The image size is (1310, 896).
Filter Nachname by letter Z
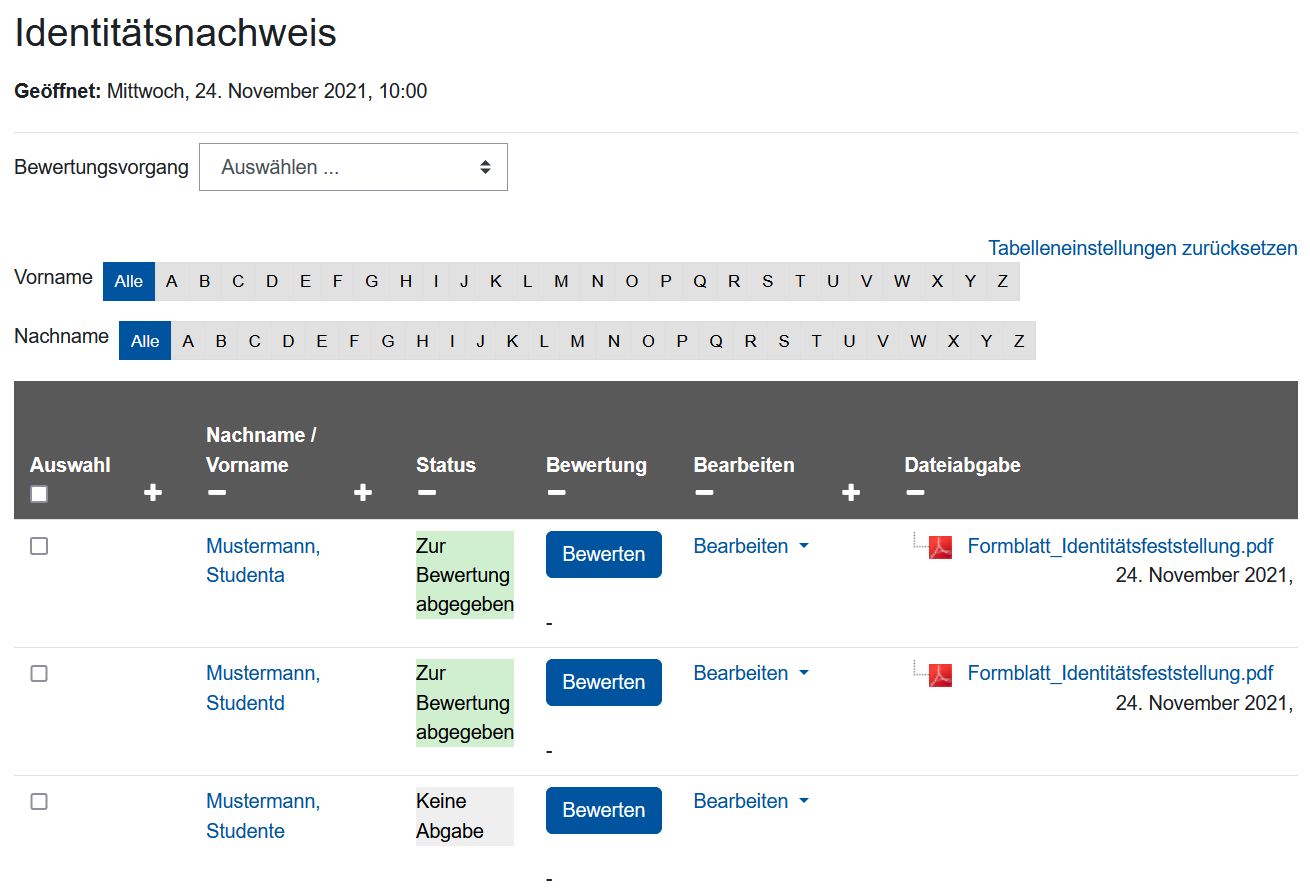click(x=1019, y=341)
